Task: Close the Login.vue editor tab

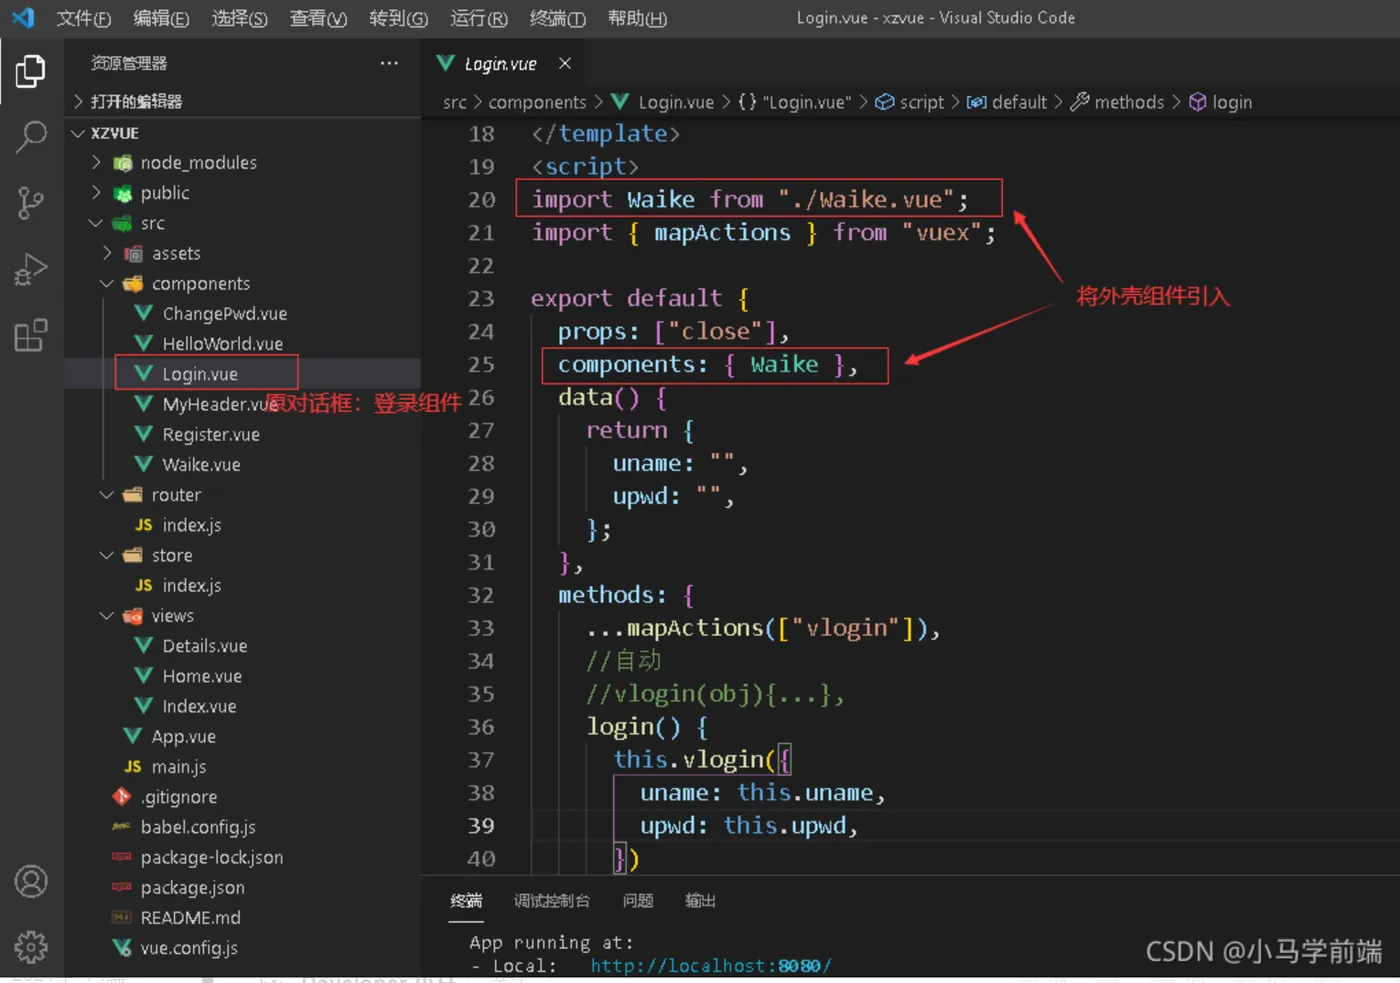Action: tap(565, 63)
